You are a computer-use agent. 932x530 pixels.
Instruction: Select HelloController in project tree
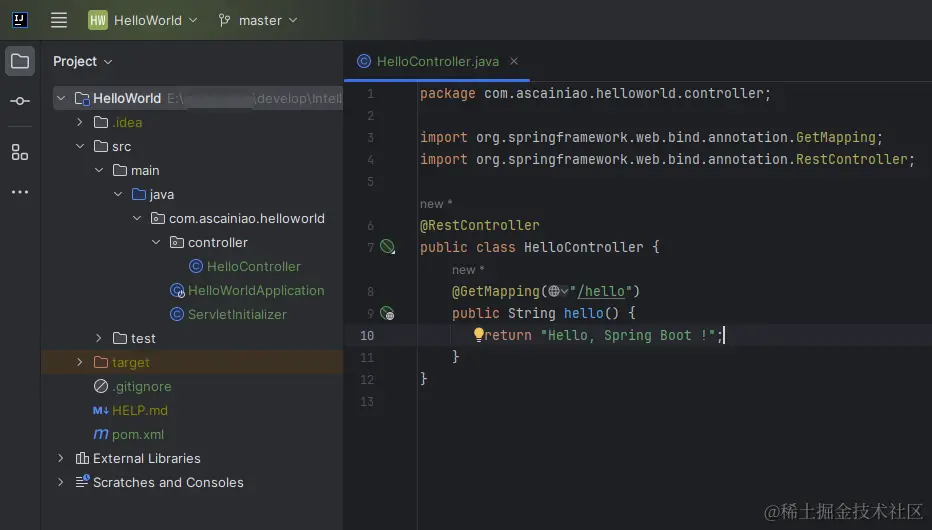click(x=253, y=267)
